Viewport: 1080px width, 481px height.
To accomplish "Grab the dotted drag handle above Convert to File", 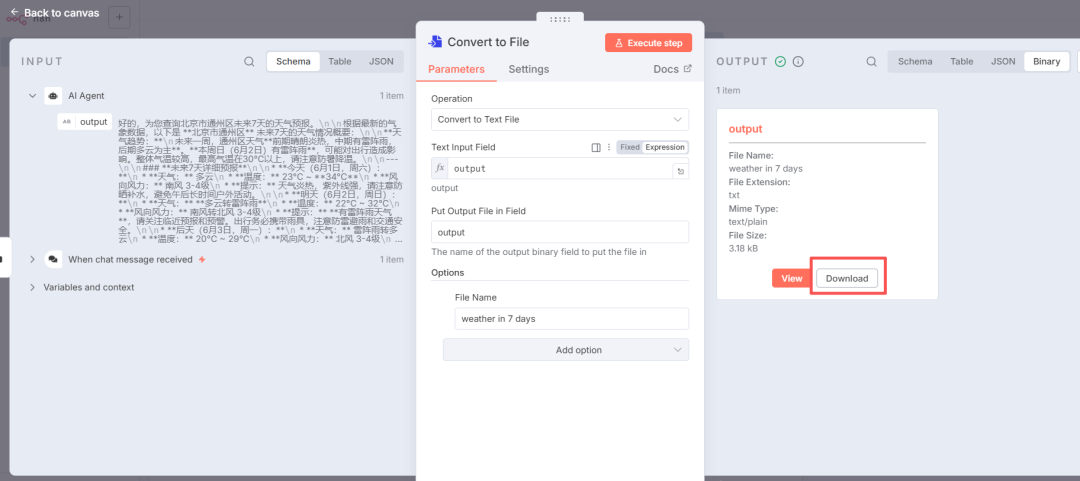I will pyautogui.click(x=560, y=19).
